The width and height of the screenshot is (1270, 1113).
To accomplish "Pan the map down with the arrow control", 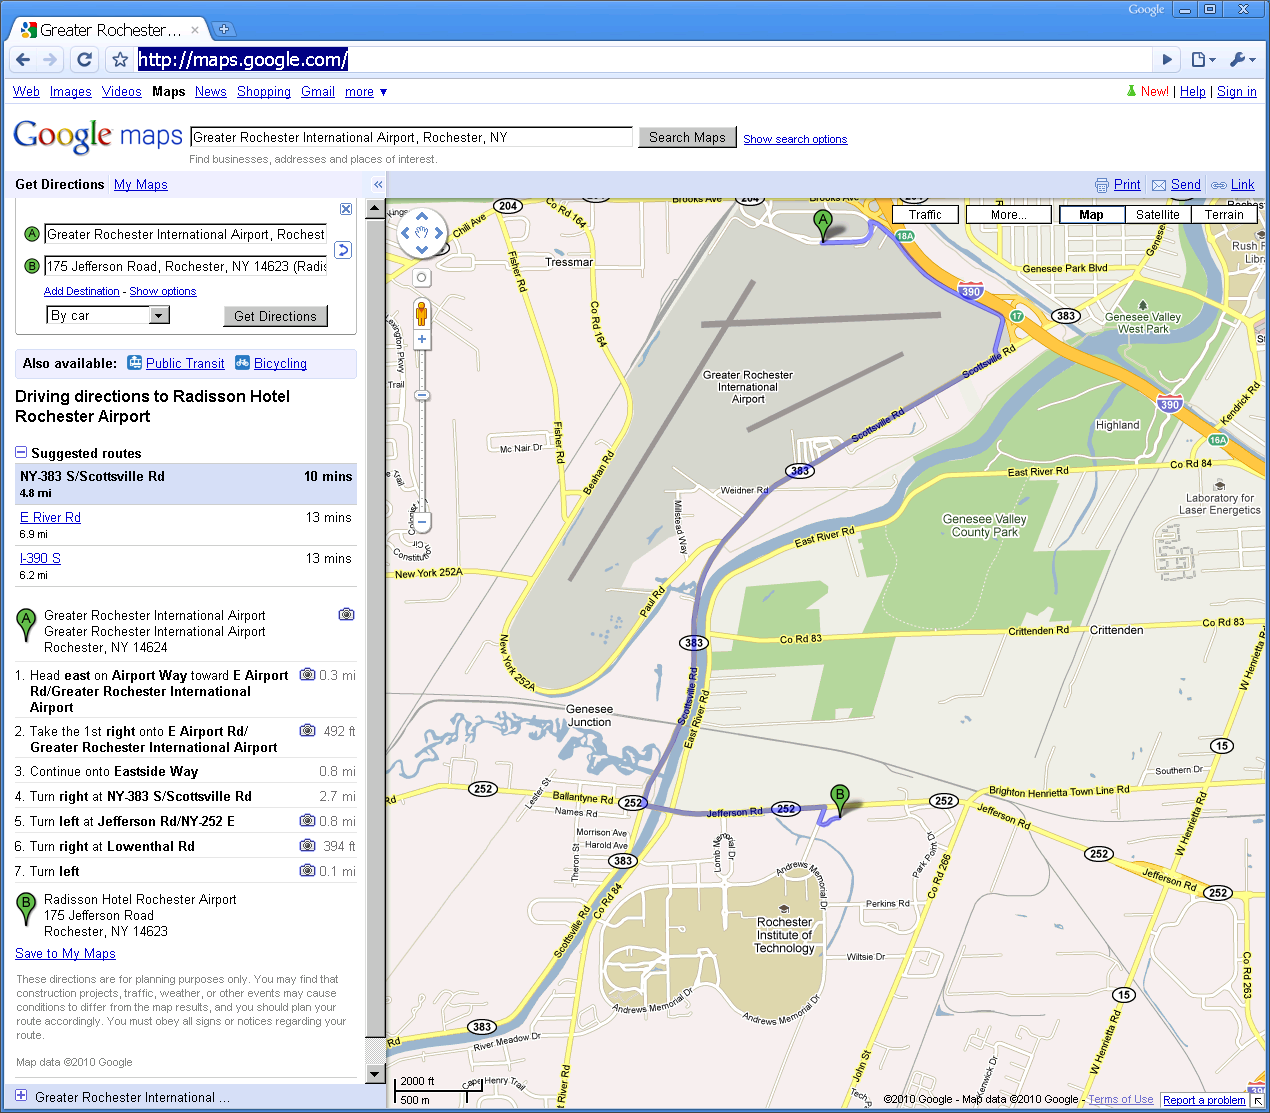I will coord(422,249).
